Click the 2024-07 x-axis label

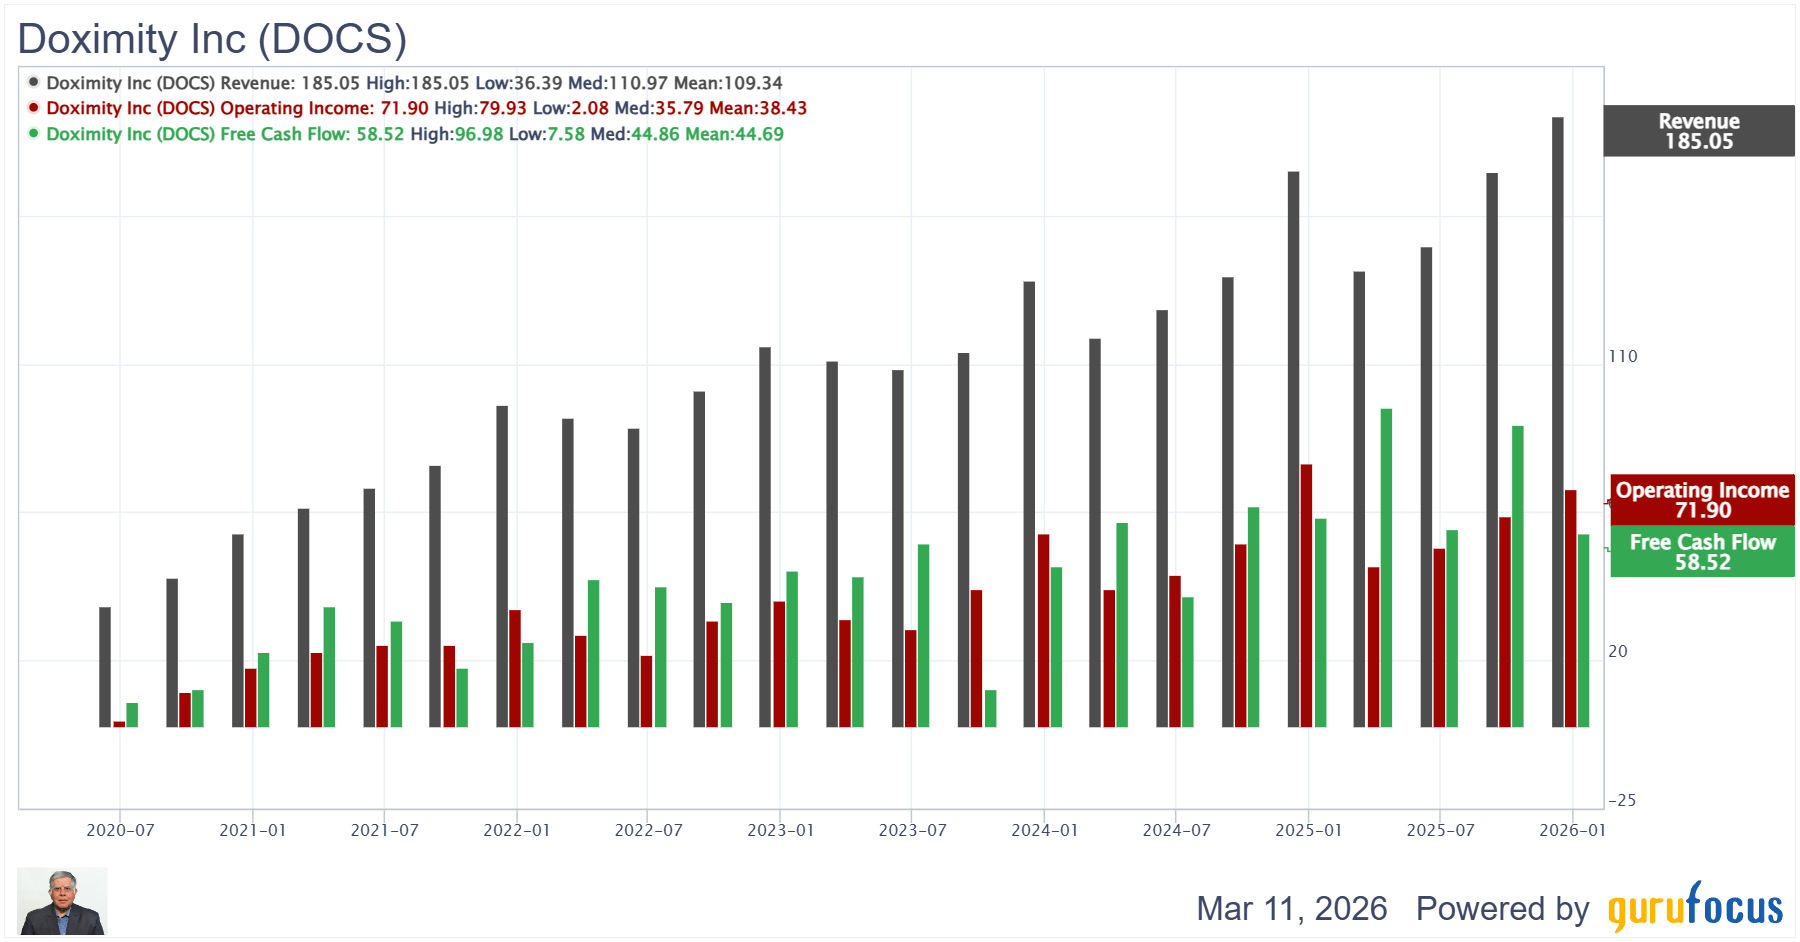1177,830
